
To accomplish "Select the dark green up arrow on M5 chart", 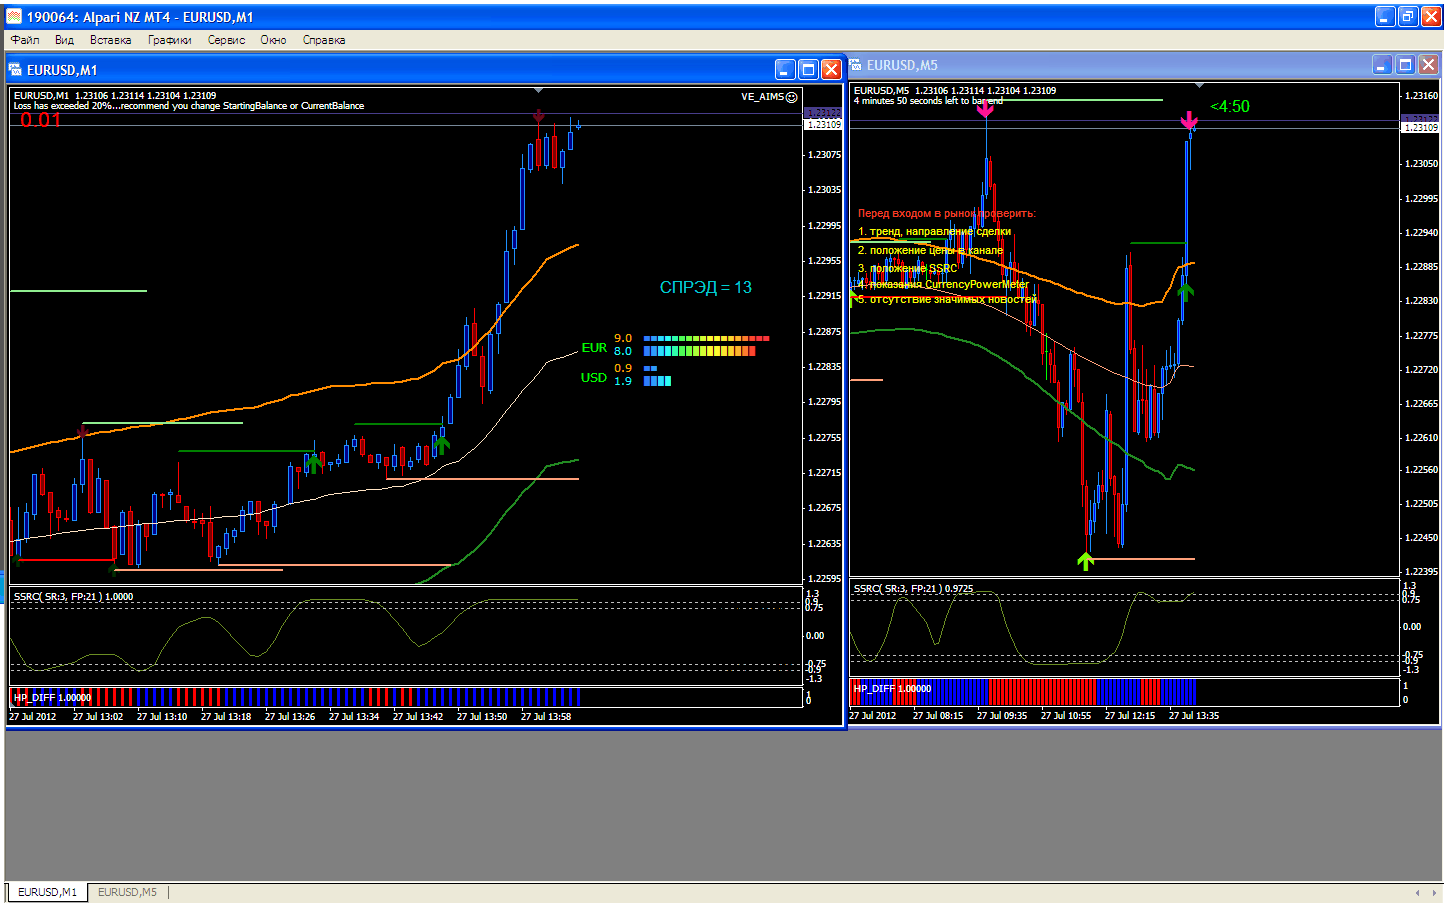I will pyautogui.click(x=1185, y=291).
